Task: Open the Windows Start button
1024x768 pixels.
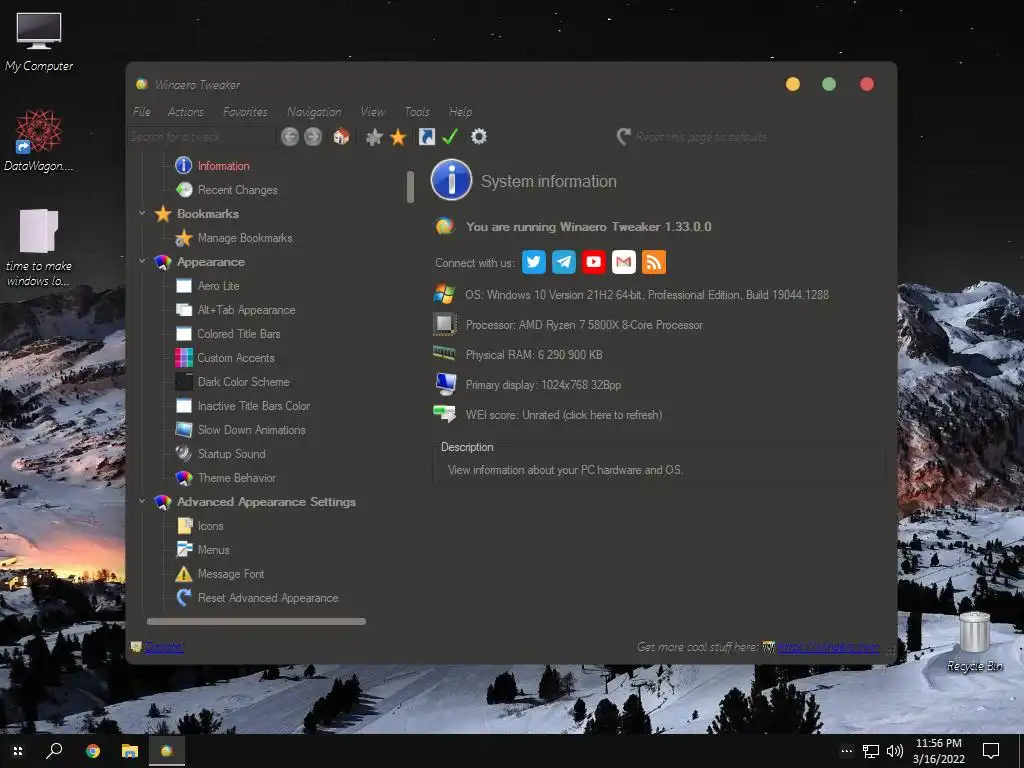Action: [x=18, y=751]
